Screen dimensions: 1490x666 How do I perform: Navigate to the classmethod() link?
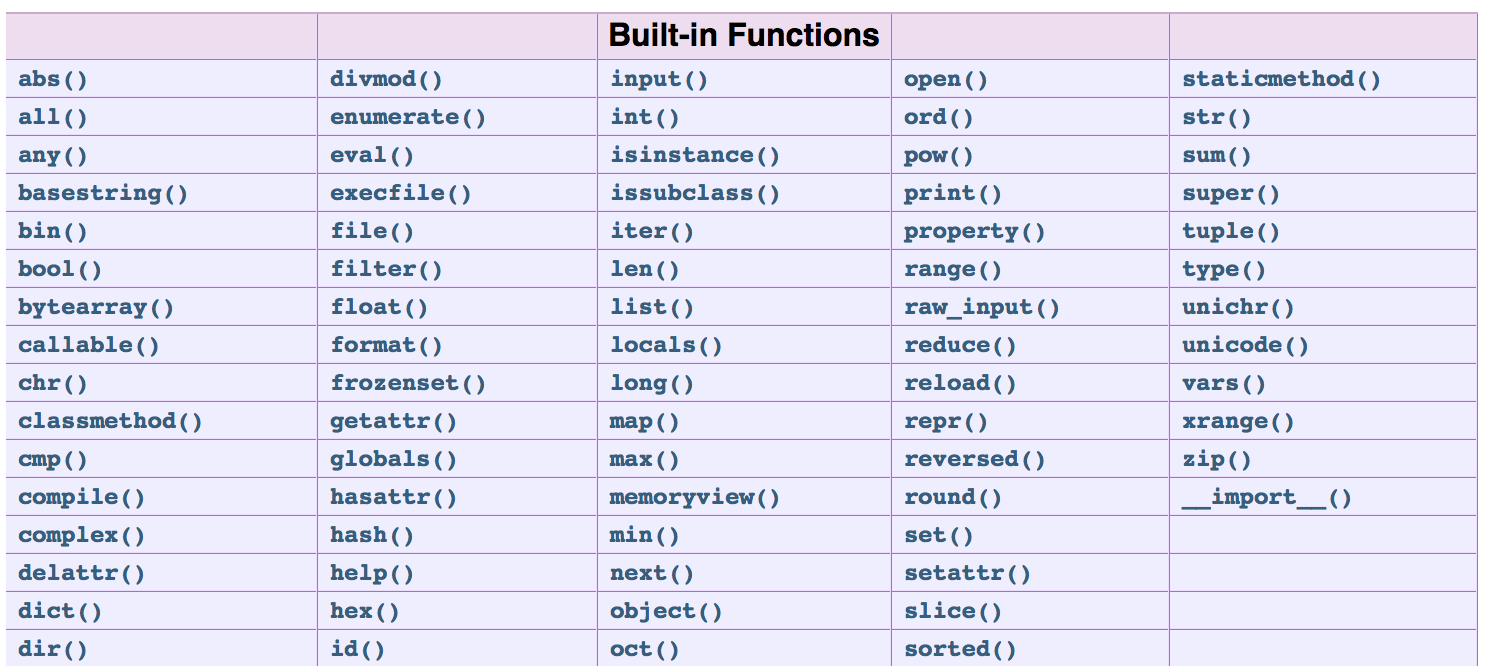coord(110,422)
